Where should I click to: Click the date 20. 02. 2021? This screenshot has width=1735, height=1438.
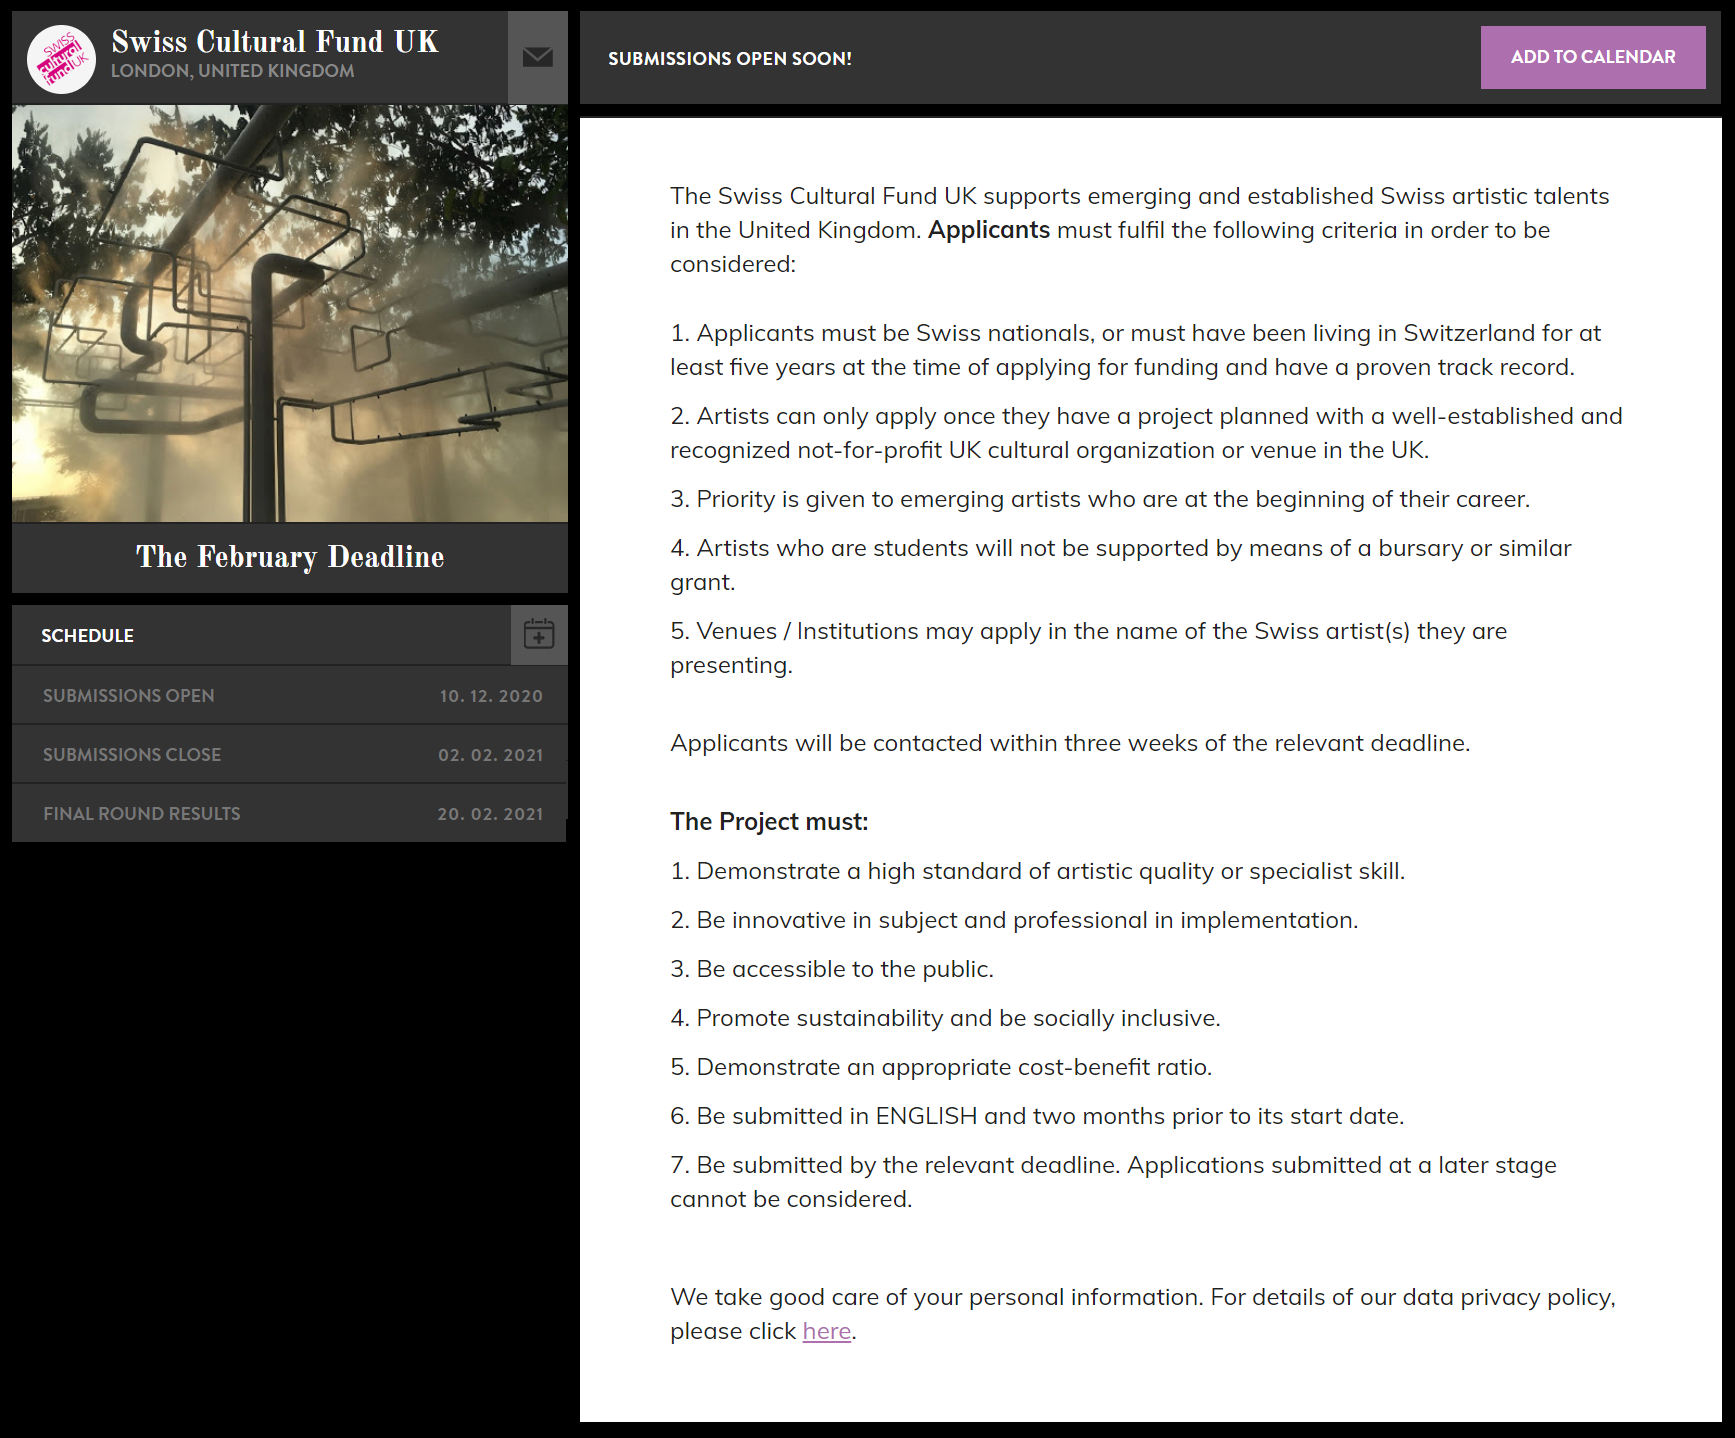coord(490,814)
